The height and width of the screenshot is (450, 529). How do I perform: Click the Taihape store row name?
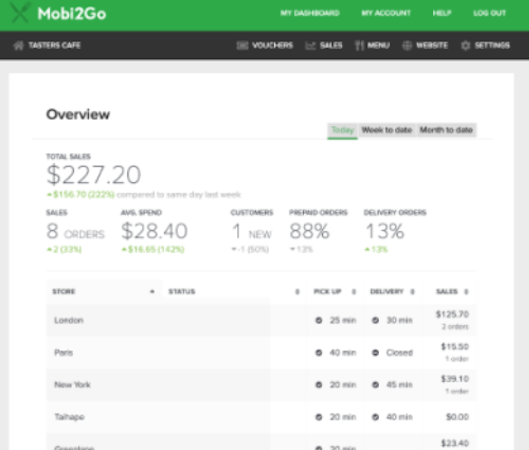pos(69,417)
